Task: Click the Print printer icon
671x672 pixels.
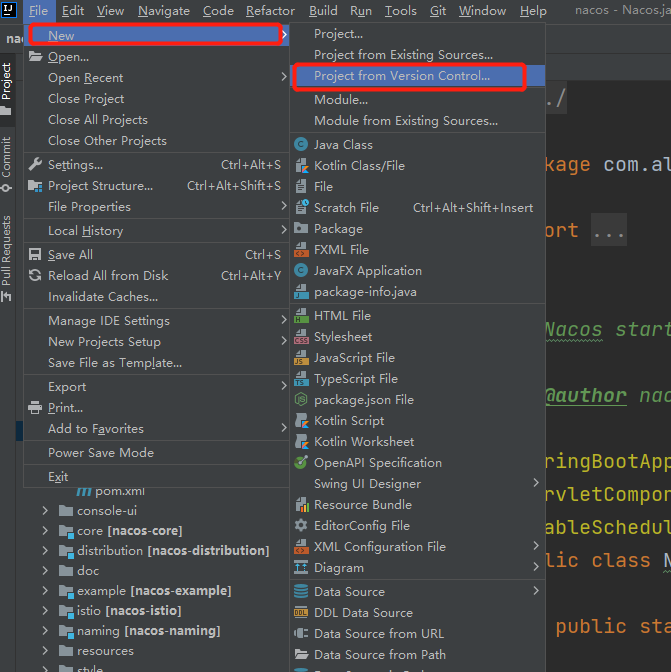Action: [35, 407]
